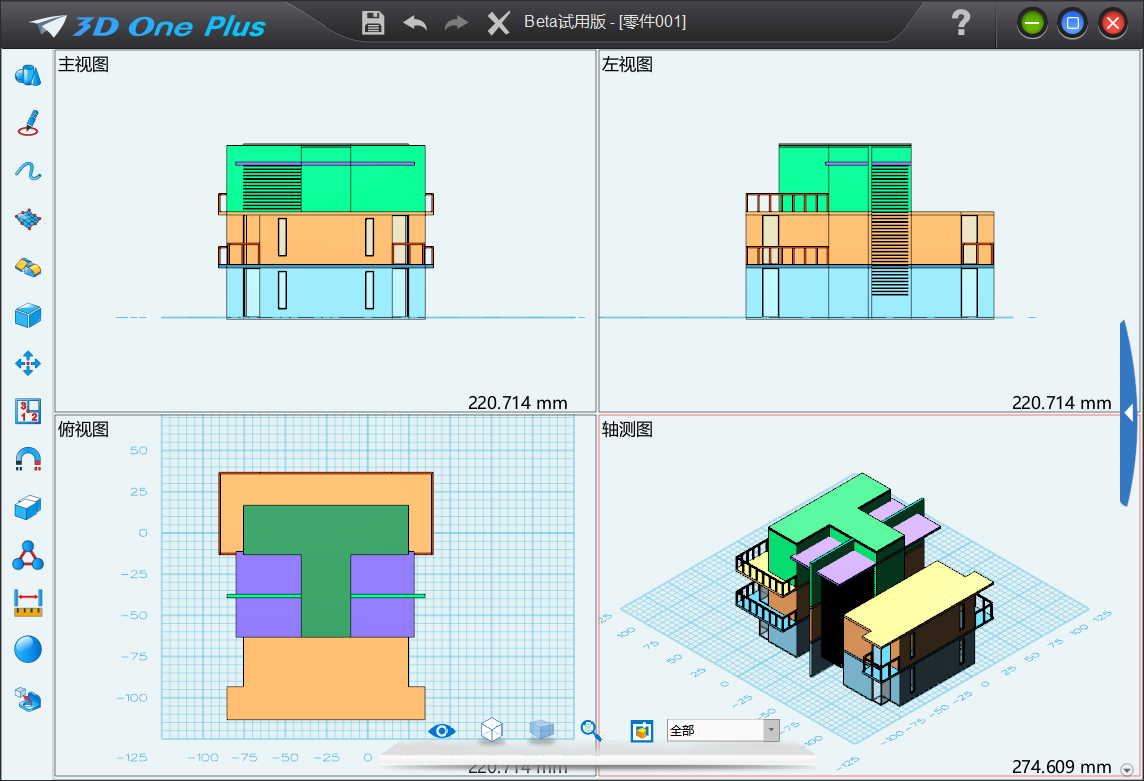The width and height of the screenshot is (1144, 781).
Task: Click the undo arrow button
Action: [x=415, y=23]
